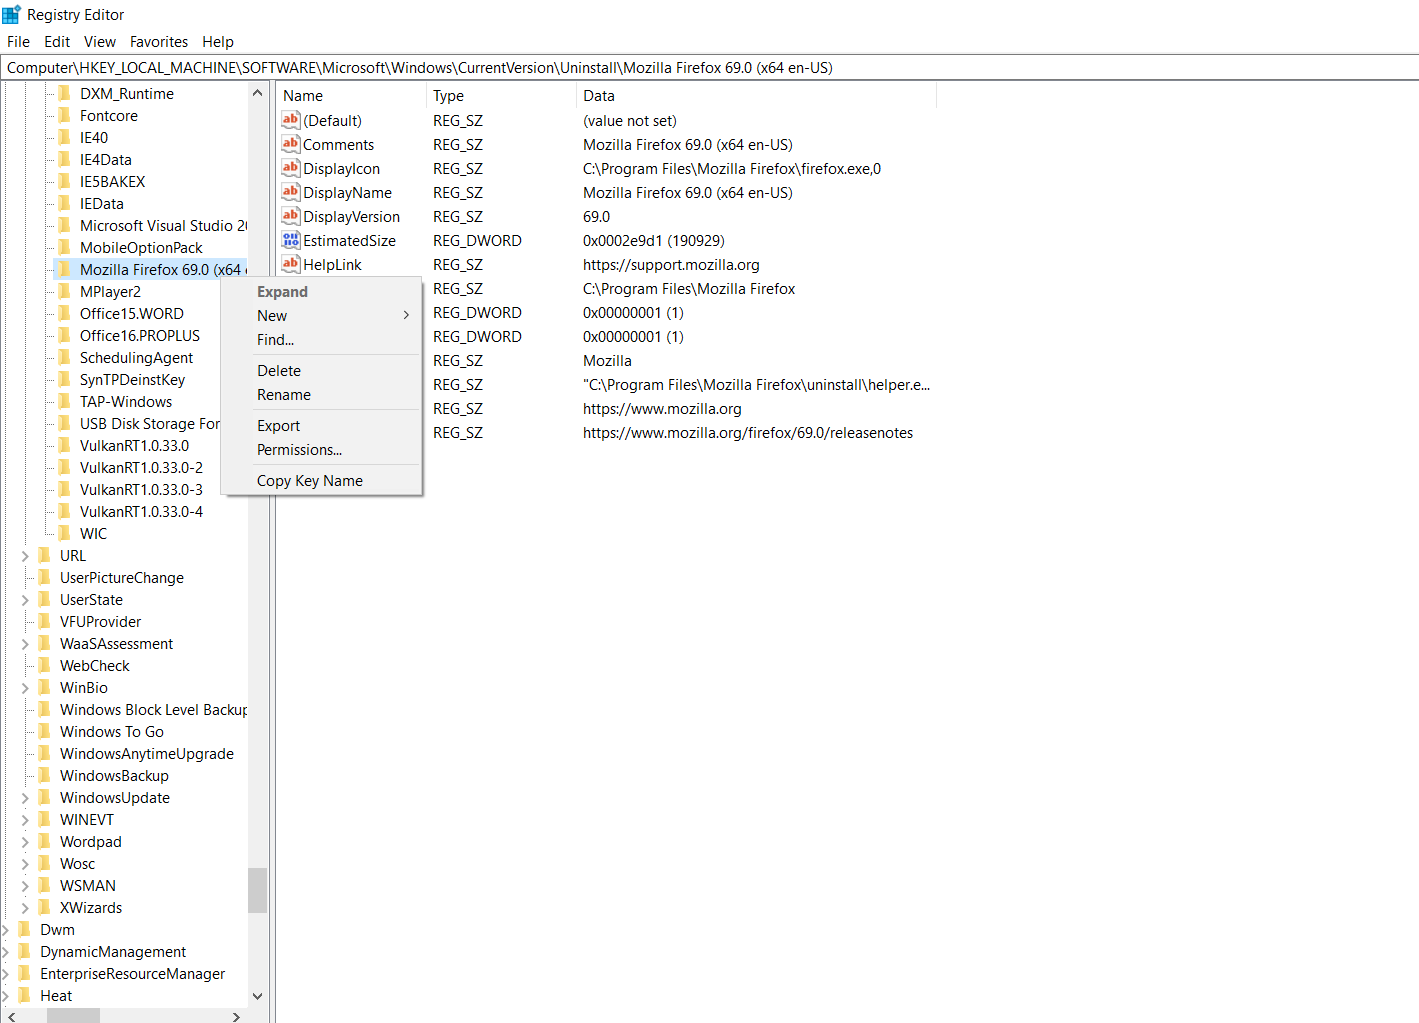
Task: Choose Copy Key Name from context menu
Action: 322,480
